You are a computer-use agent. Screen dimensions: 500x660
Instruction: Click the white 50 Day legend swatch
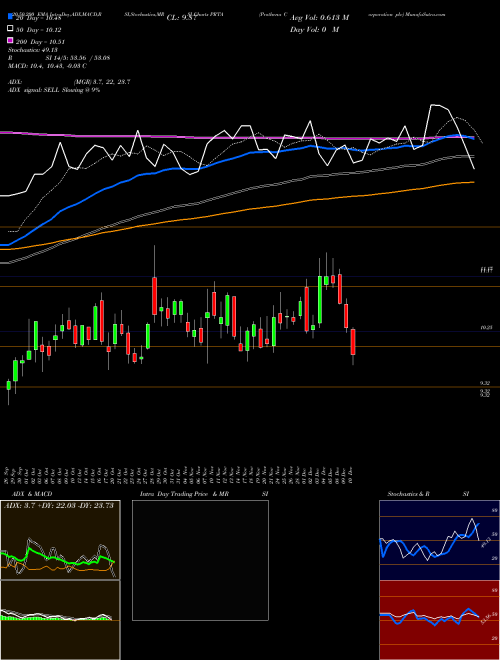(x=11, y=29)
